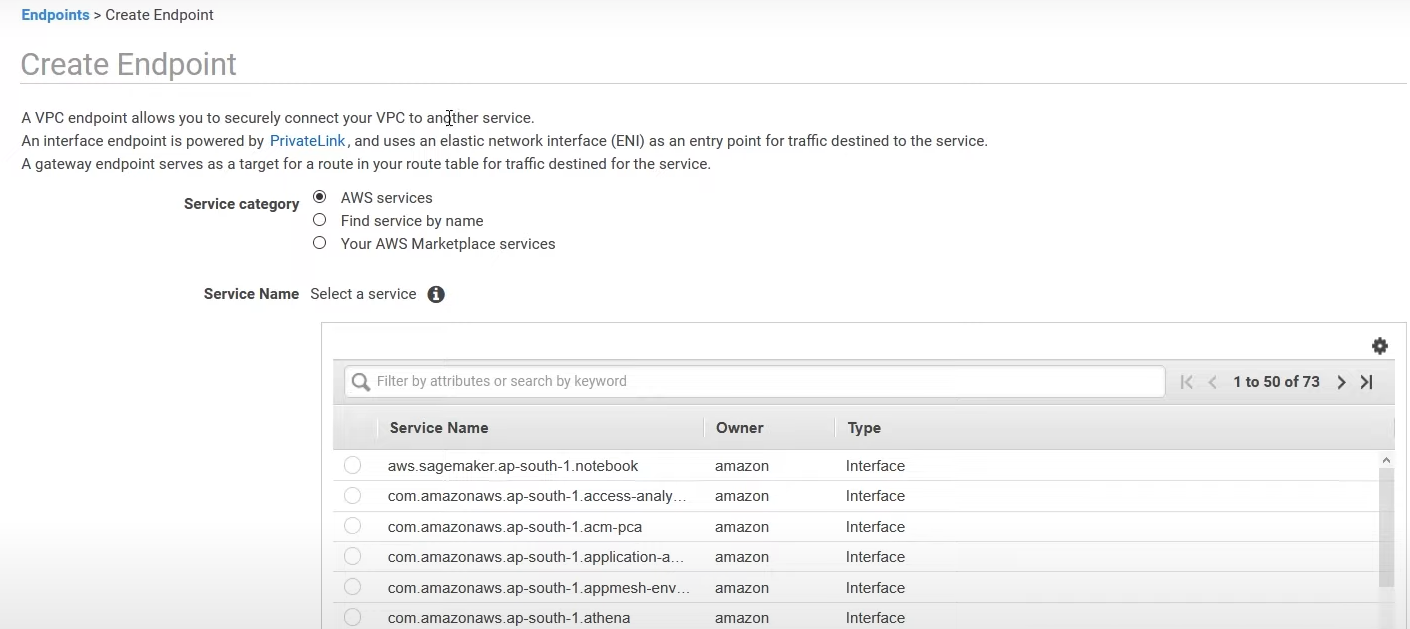Viewport: 1410px width, 629px height.
Task: Sort by the Service Name column header
Action: click(439, 428)
